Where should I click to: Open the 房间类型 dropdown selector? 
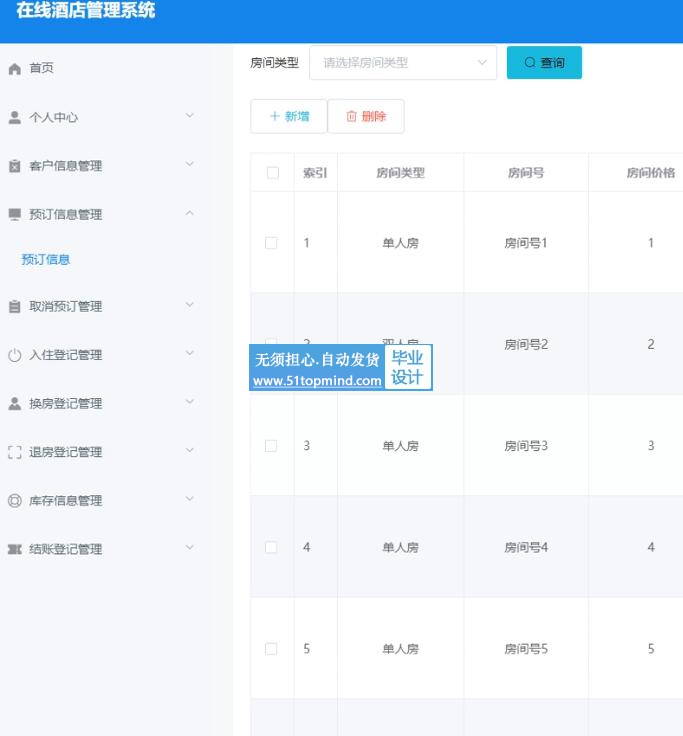[x=402, y=63]
